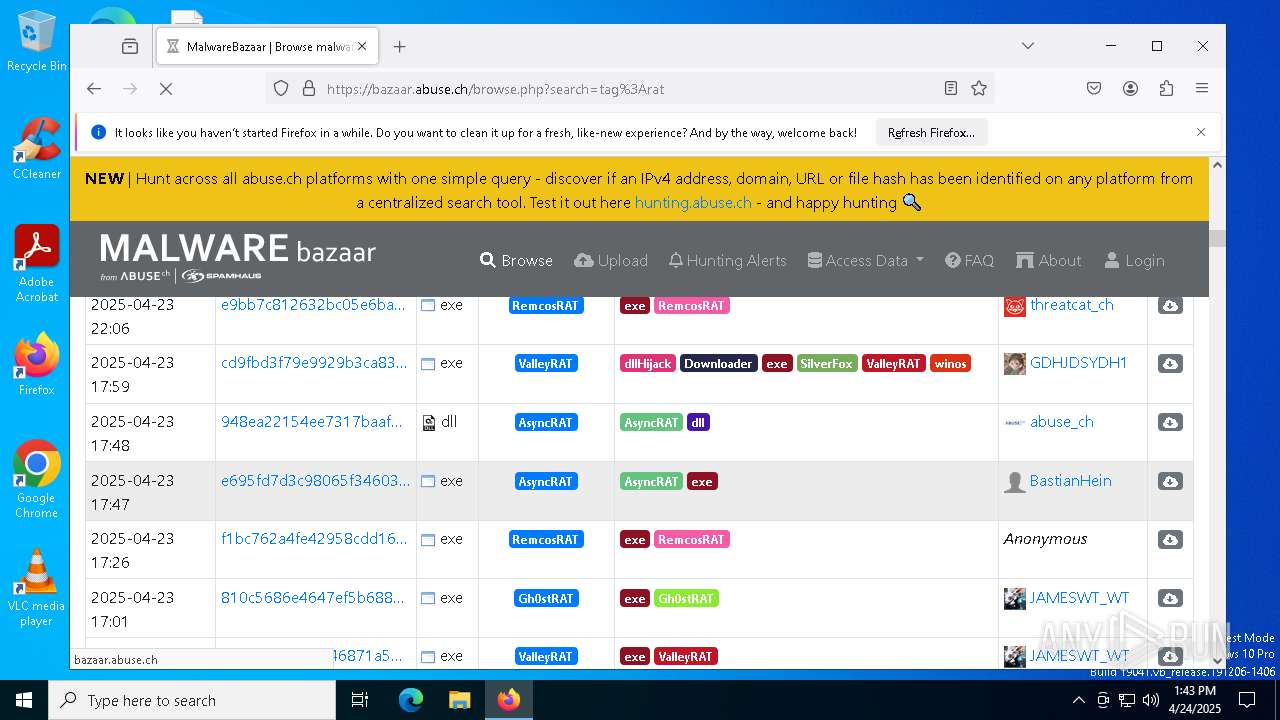Open Hunting Alerts page

[x=727, y=260]
